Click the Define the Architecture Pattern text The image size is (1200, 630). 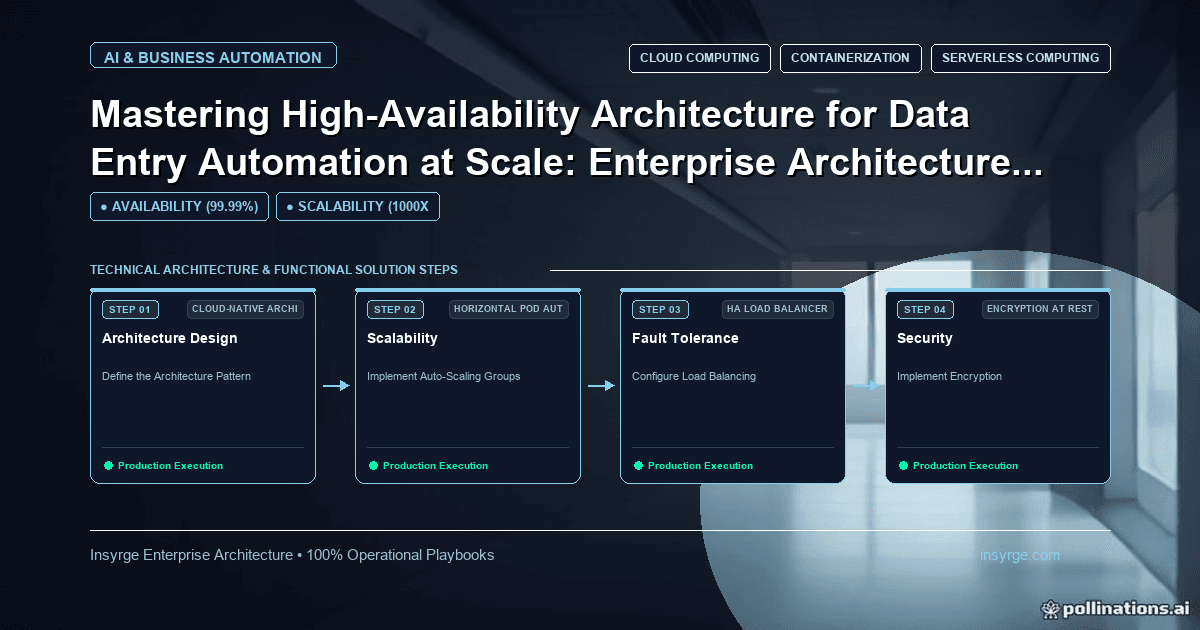[176, 377]
